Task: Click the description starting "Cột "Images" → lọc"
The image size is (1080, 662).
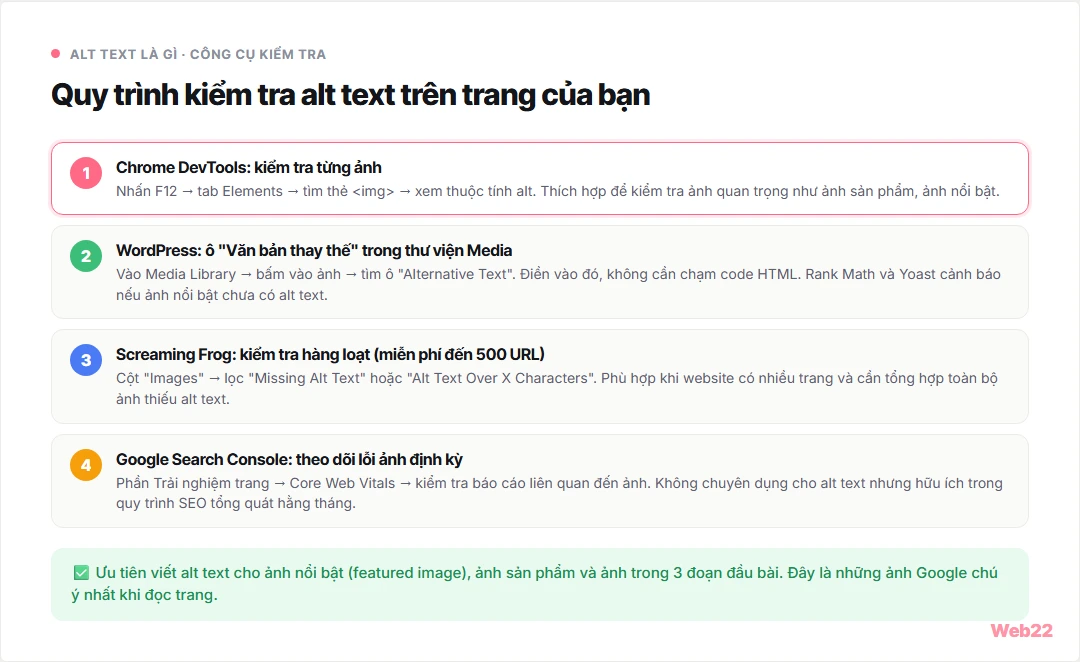Action: [557, 389]
